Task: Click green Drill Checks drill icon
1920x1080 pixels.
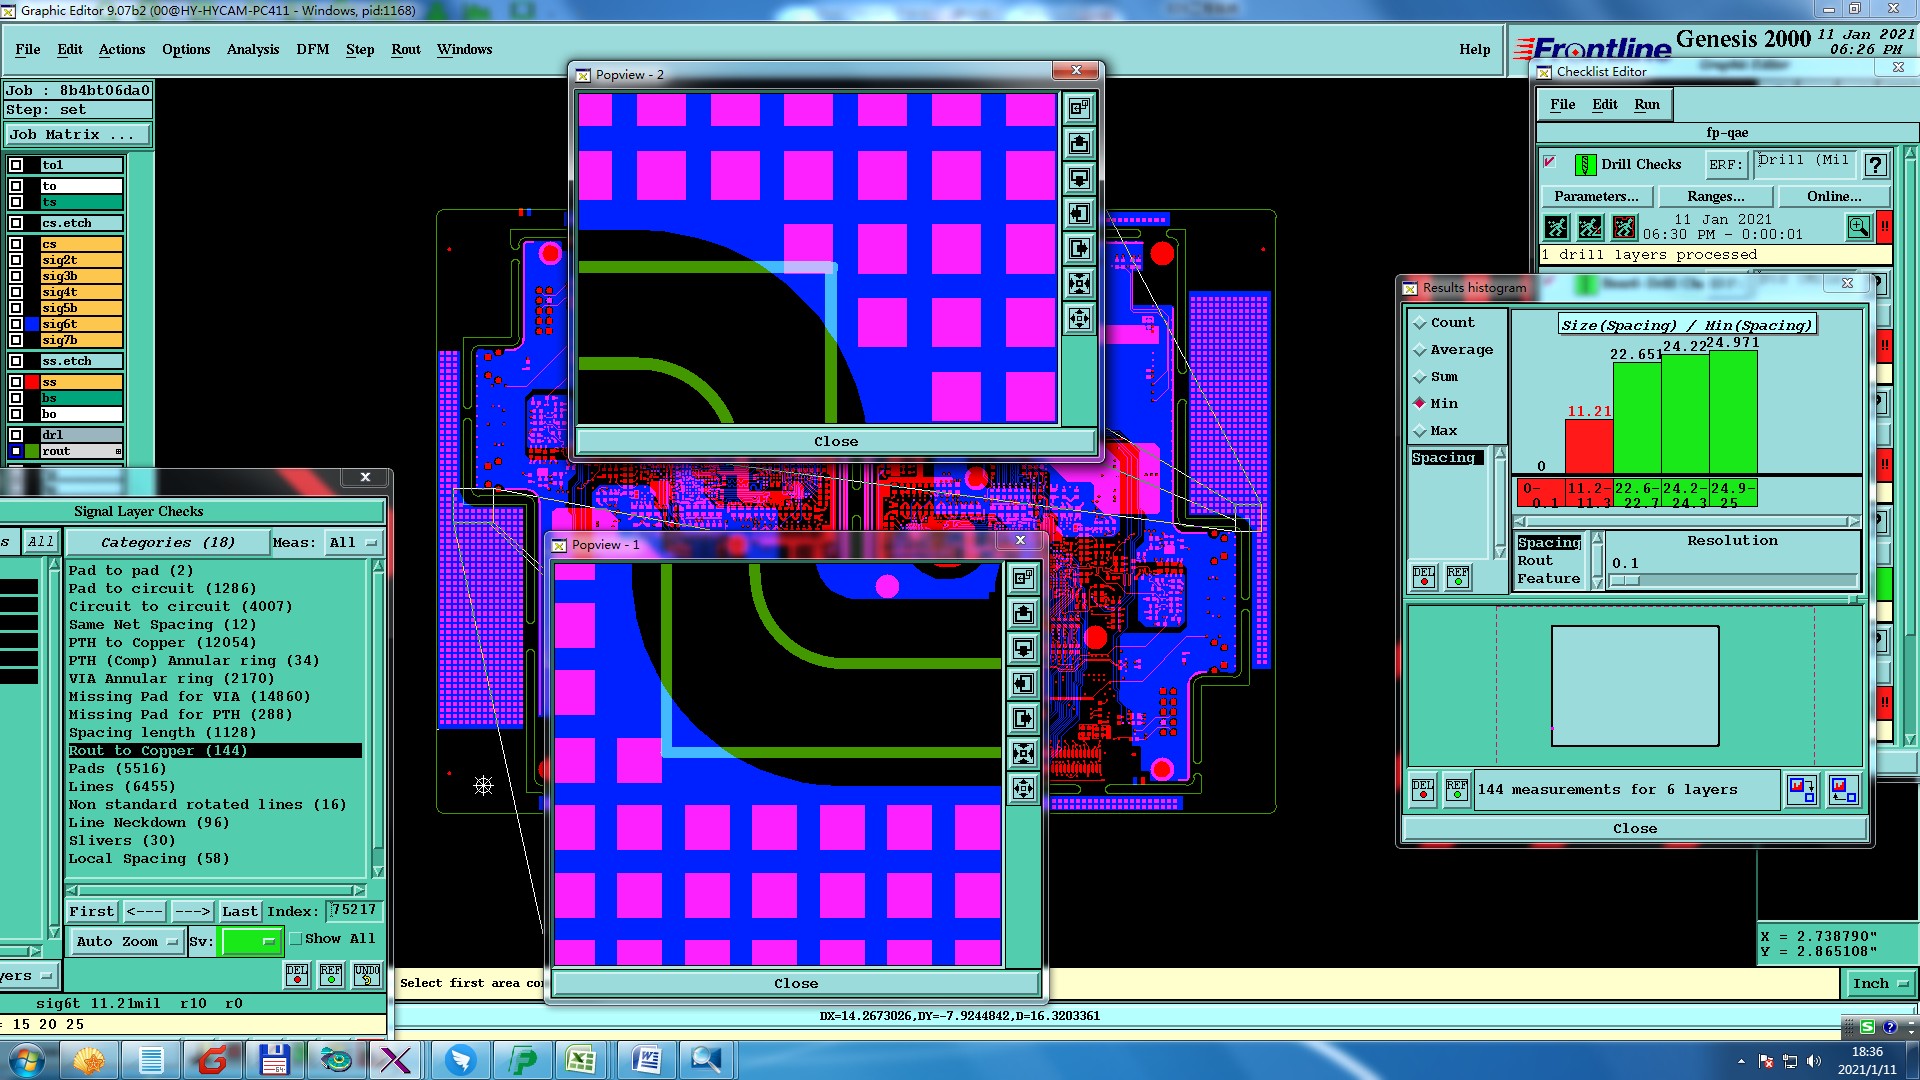Action: coord(1585,165)
